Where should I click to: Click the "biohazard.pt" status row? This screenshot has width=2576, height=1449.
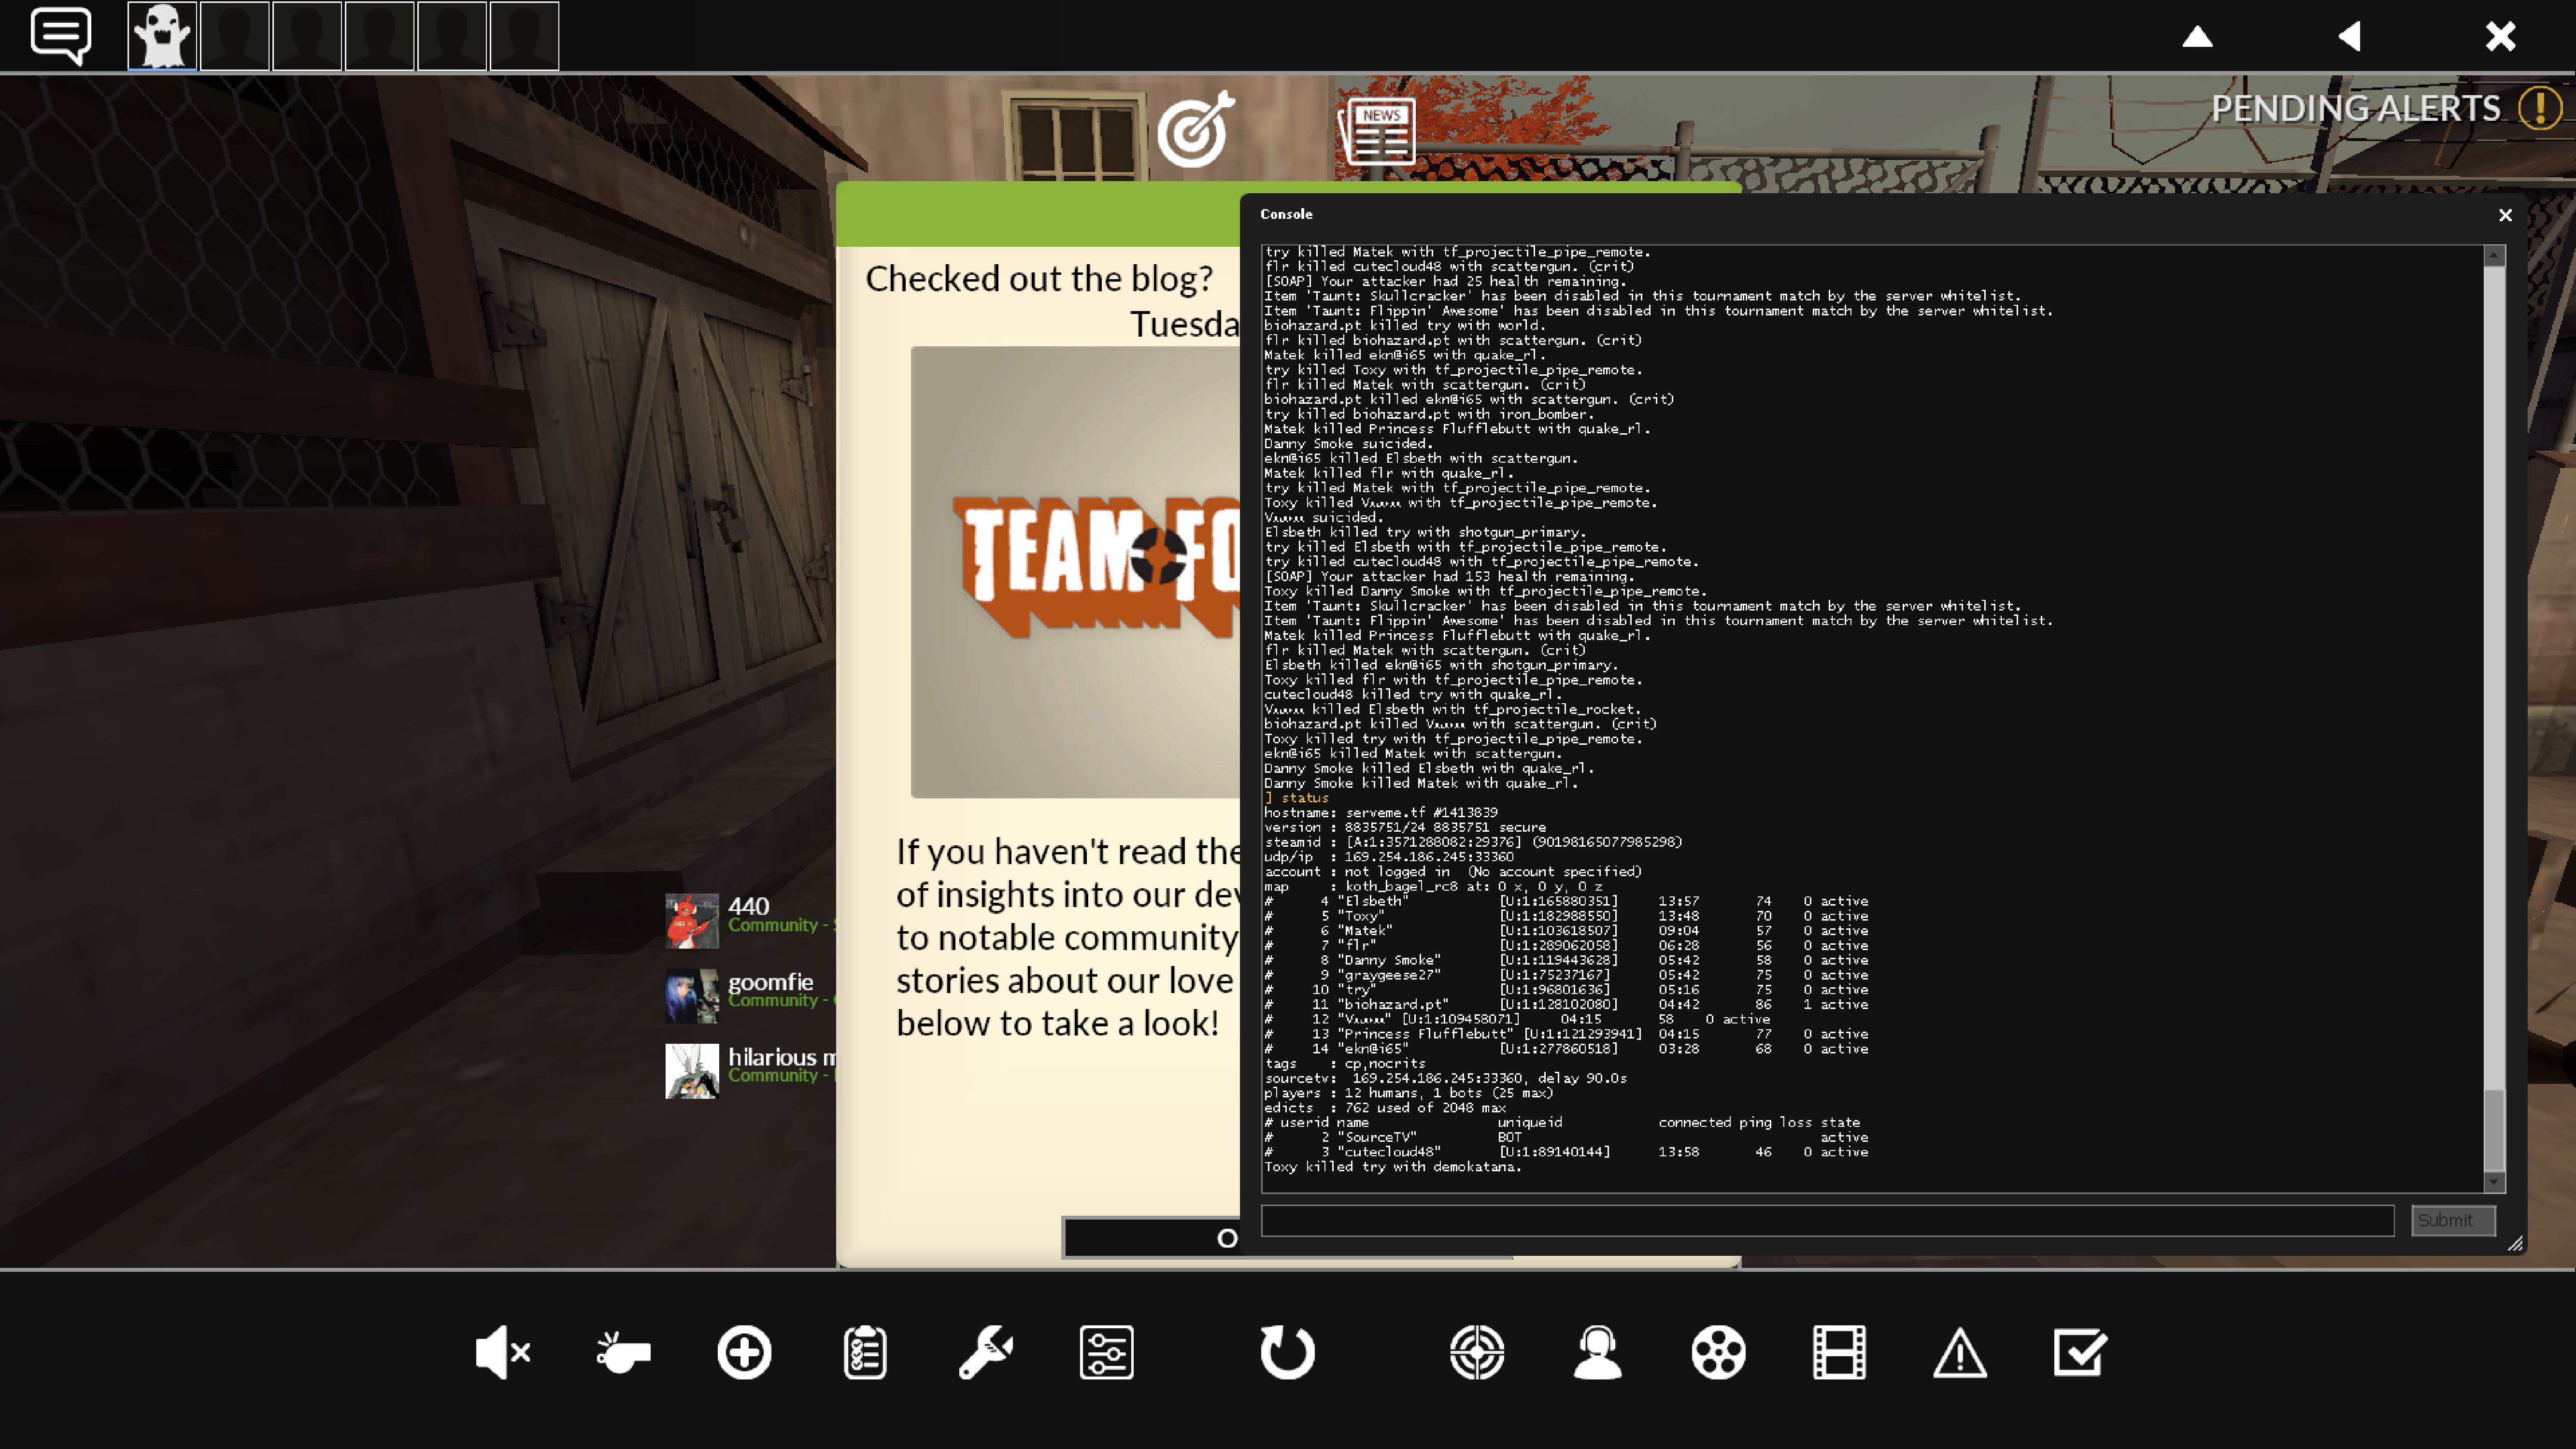[1566, 1004]
